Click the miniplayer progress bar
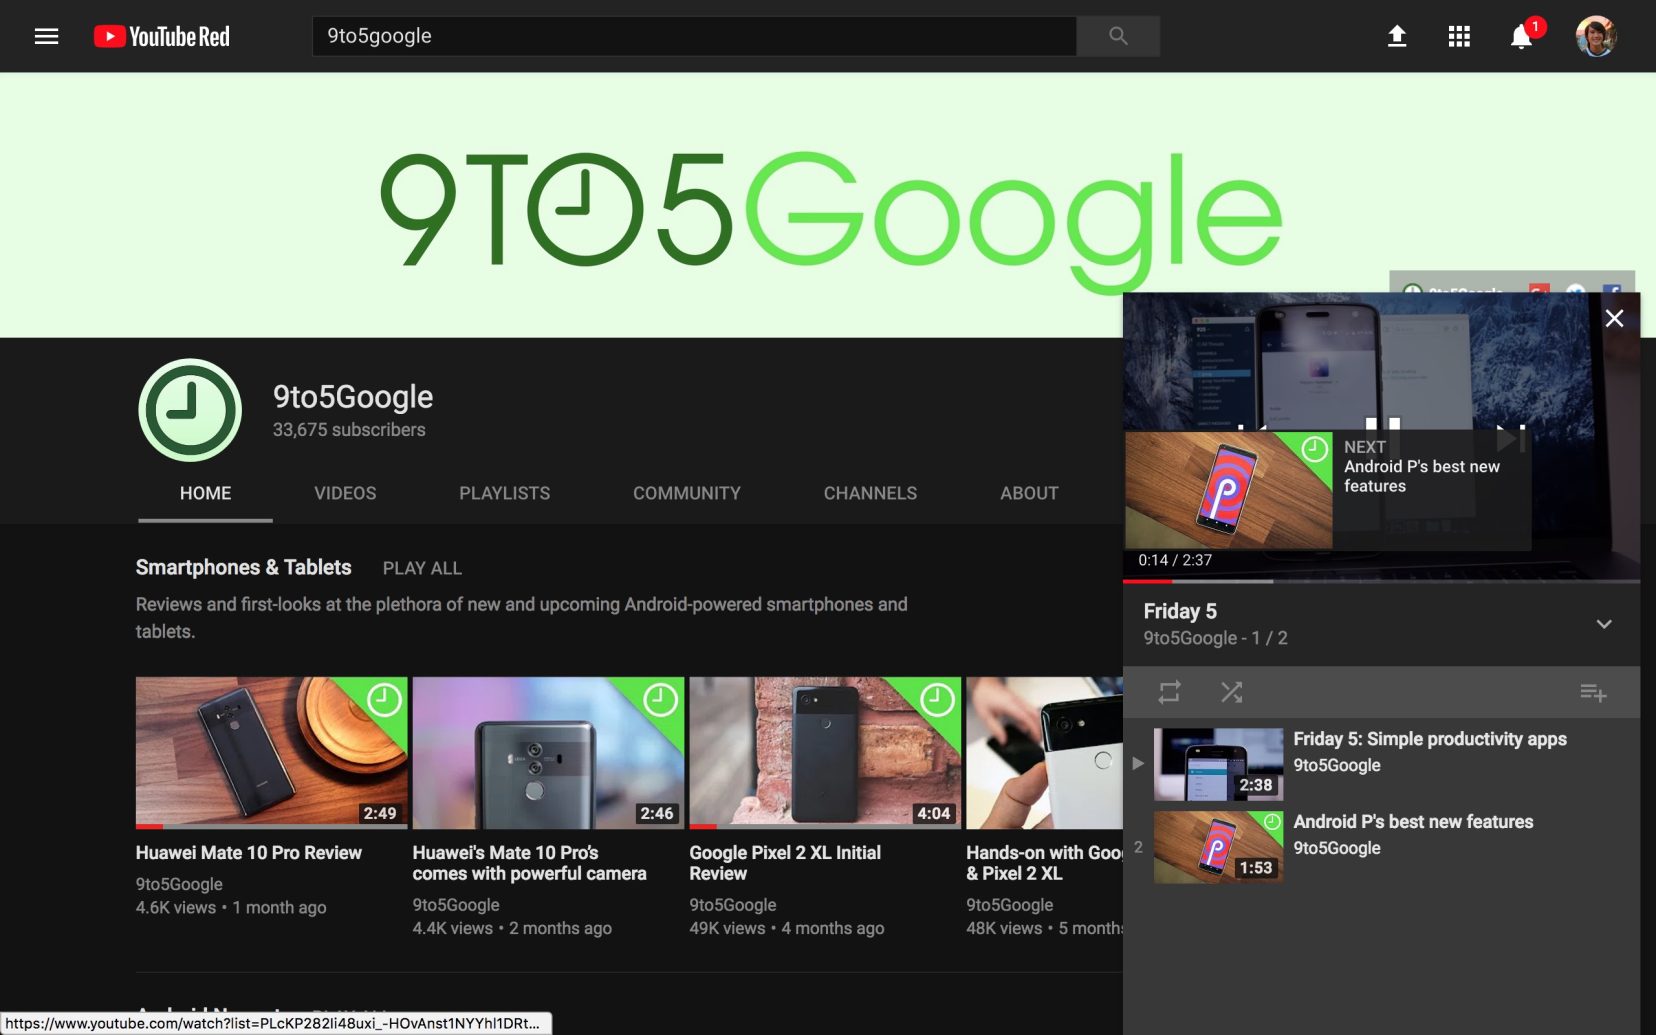This screenshot has width=1656, height=1035. point(1380,580)
